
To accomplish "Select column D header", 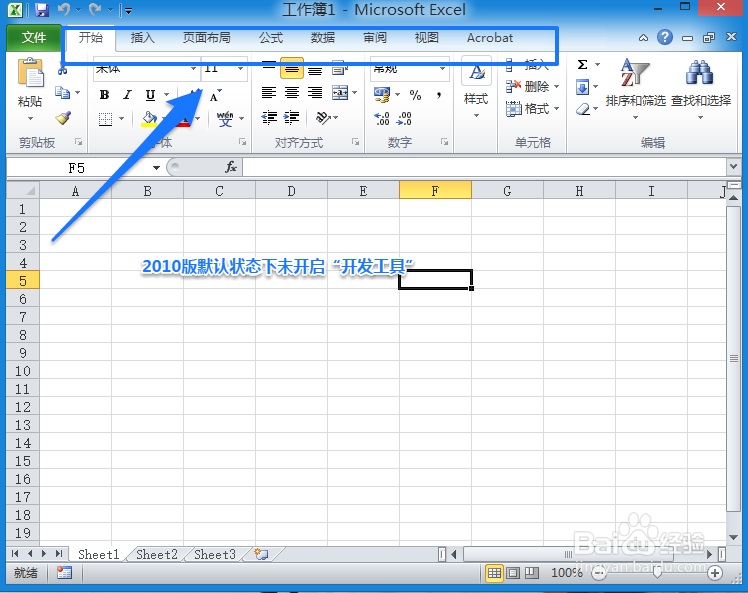I will coord(291,191).
